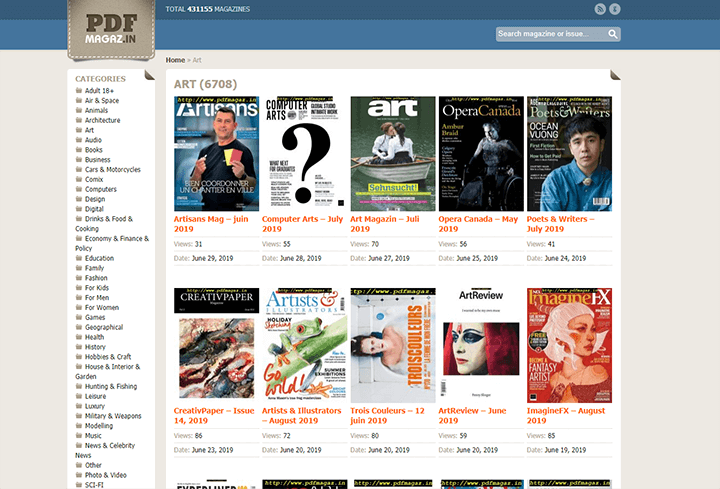The image size is (720, 489).
Task: Open News & Celebrity News category
Action: pyautogui.click(x=105, y=450)
